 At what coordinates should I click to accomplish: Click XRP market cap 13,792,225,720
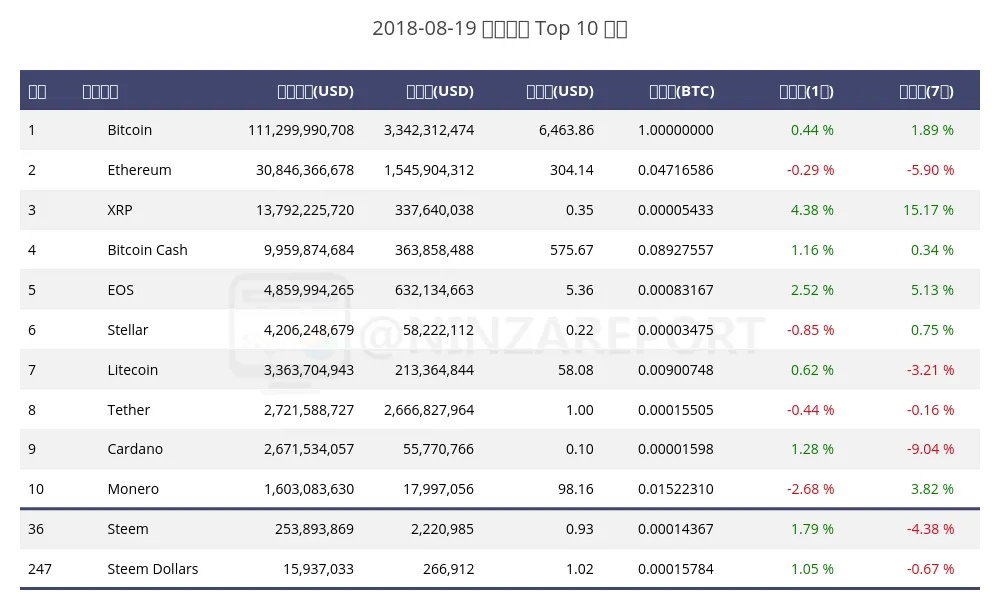(x=305, y=211)
